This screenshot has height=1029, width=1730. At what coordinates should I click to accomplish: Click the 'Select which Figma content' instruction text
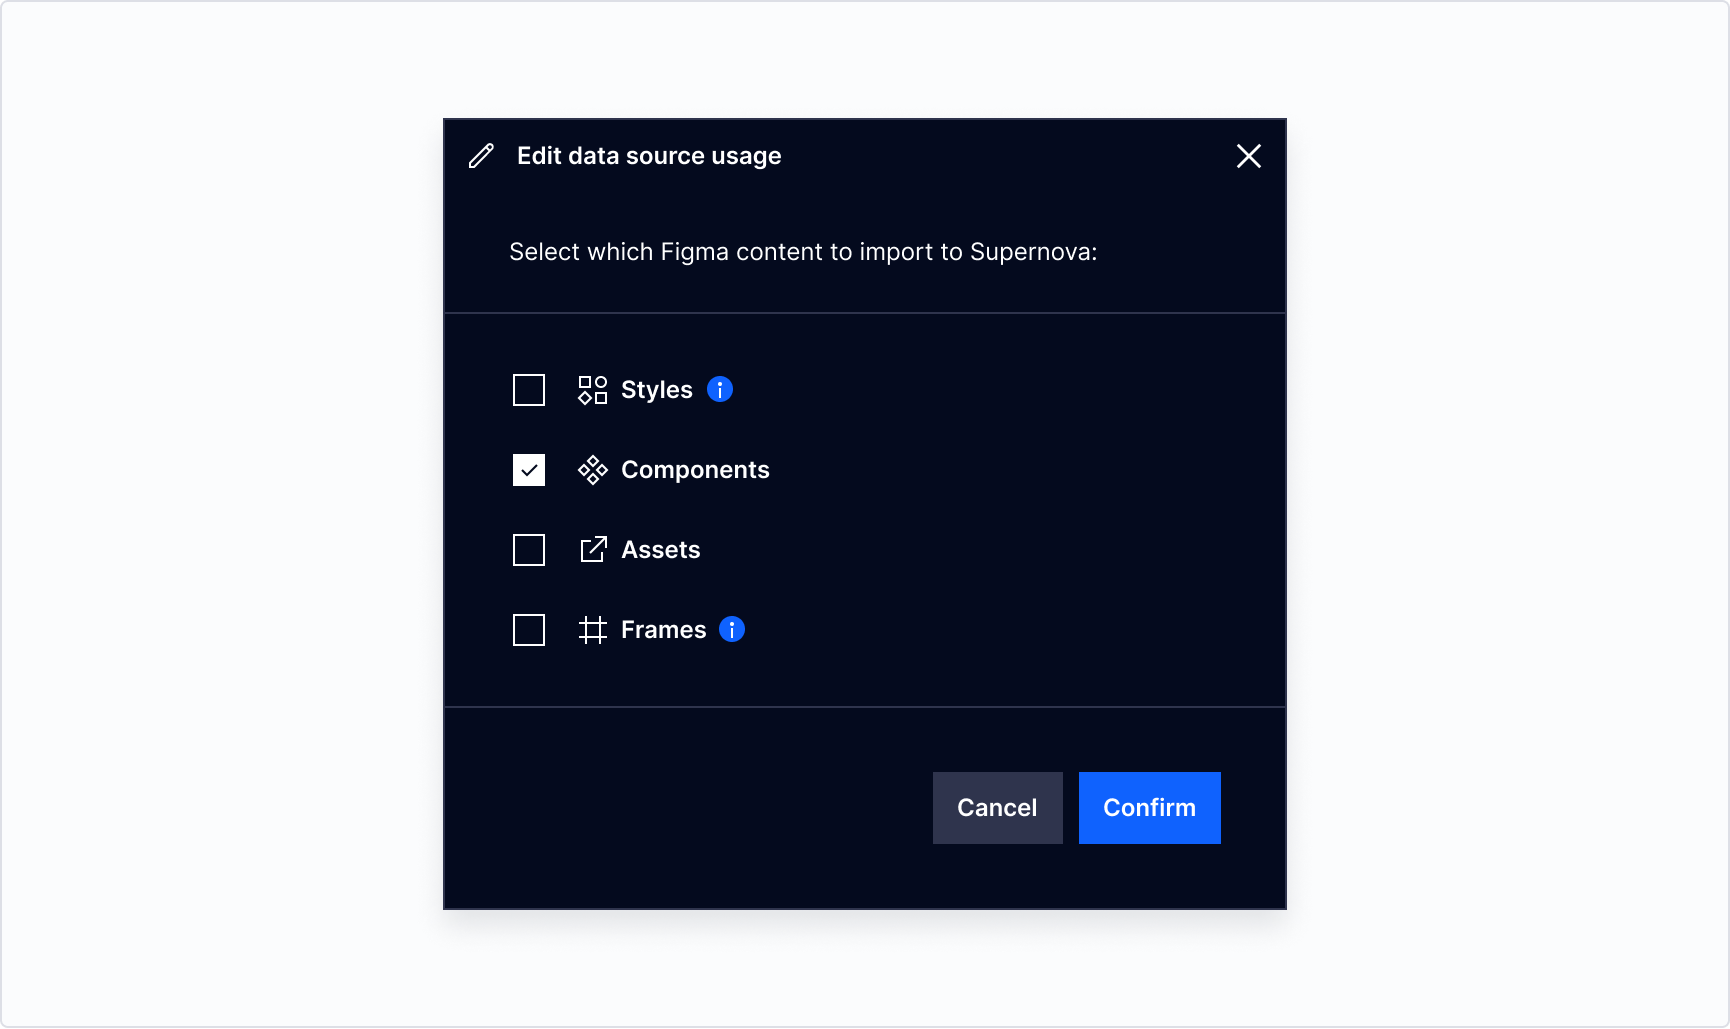[803, 252]
